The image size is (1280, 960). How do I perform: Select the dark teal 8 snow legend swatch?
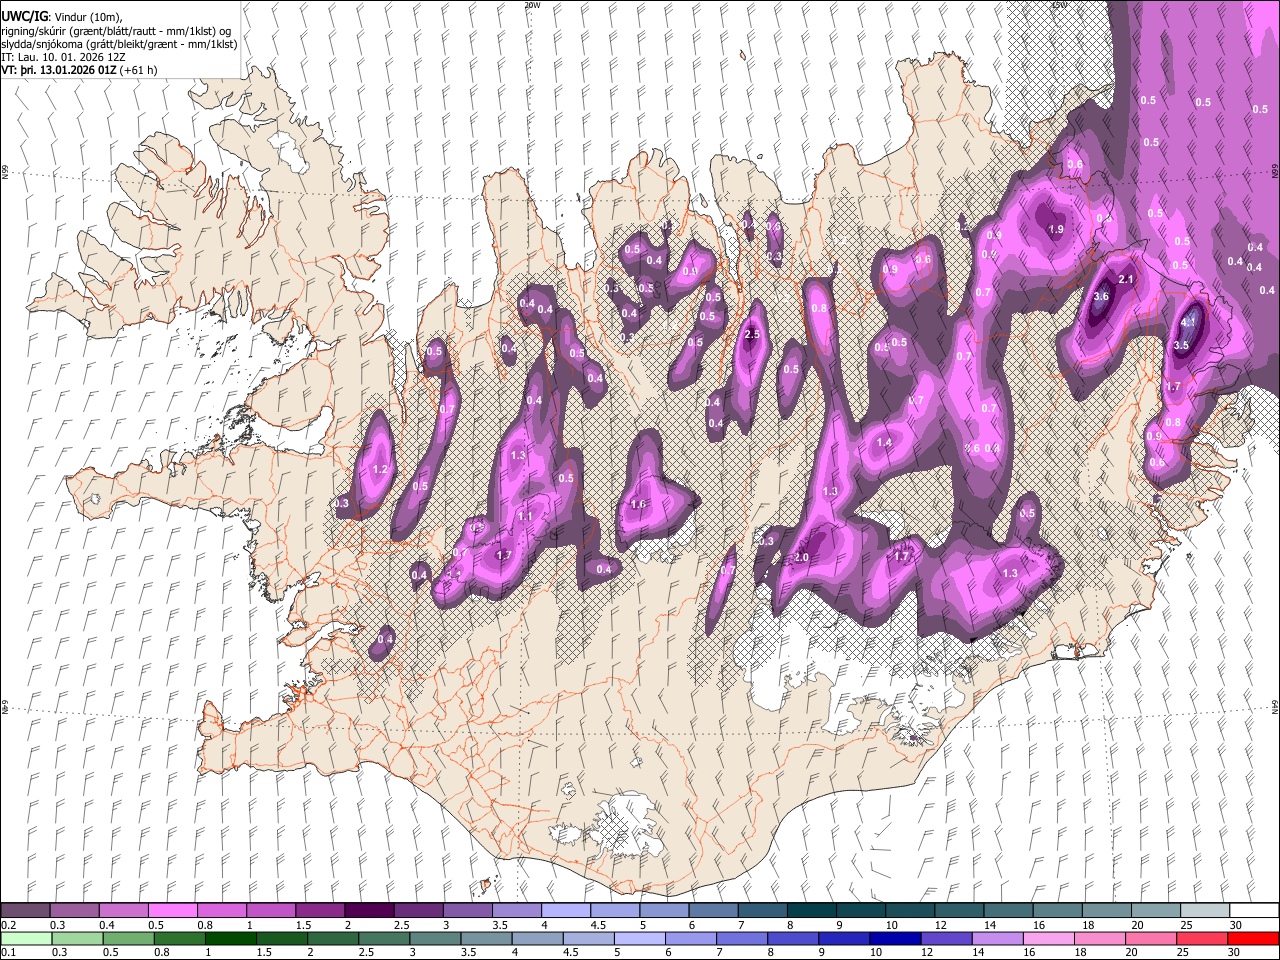click(811, 910)
